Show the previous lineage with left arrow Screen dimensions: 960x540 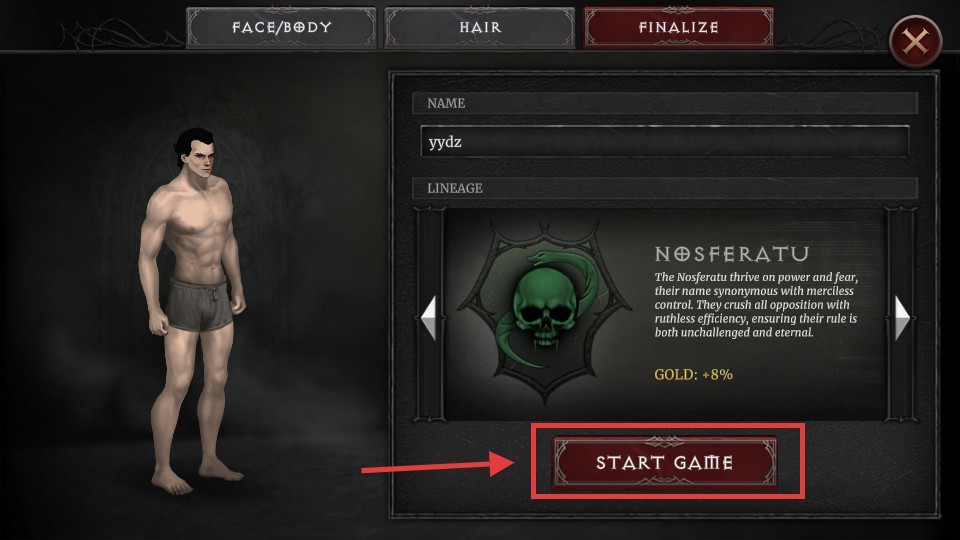[x=429, y=317]
